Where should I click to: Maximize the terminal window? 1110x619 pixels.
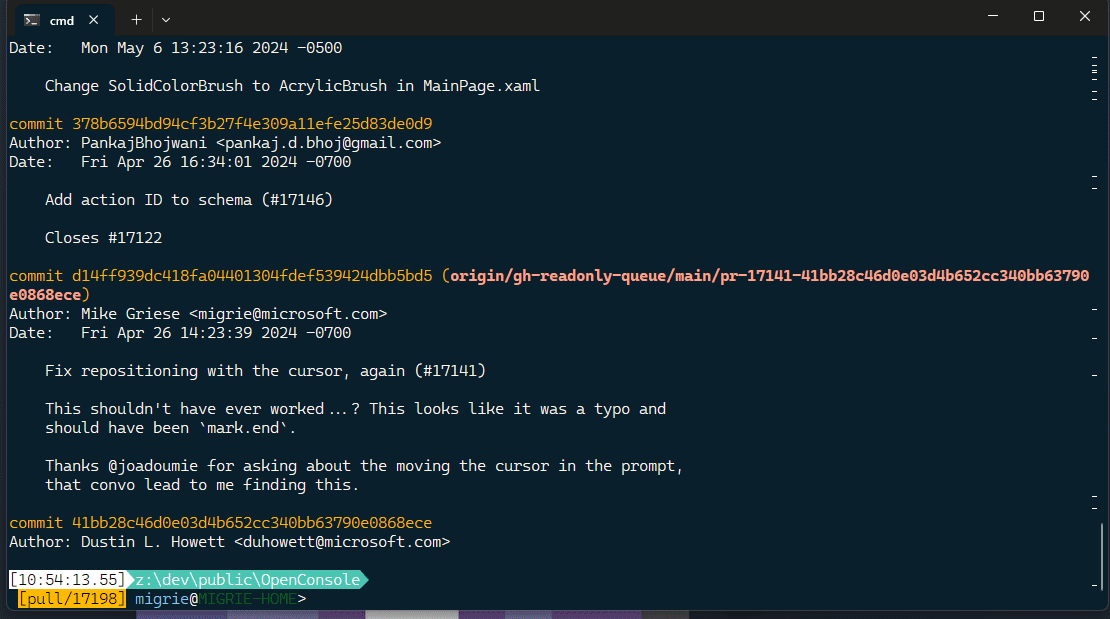pos(1037,16)
